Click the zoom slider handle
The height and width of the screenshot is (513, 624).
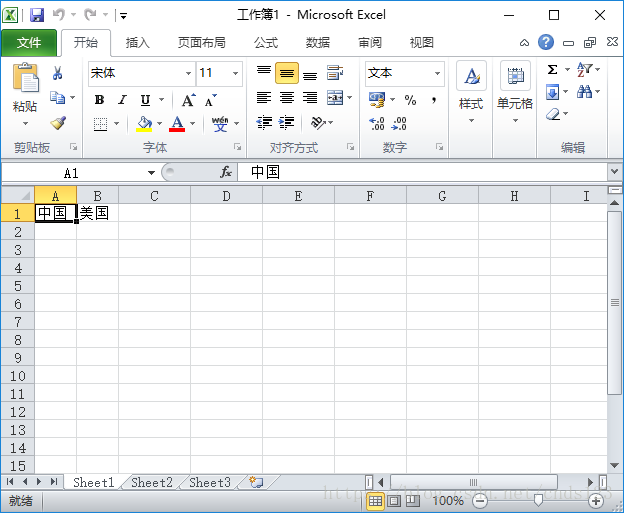pyautogui.click(x=538, y=501)
